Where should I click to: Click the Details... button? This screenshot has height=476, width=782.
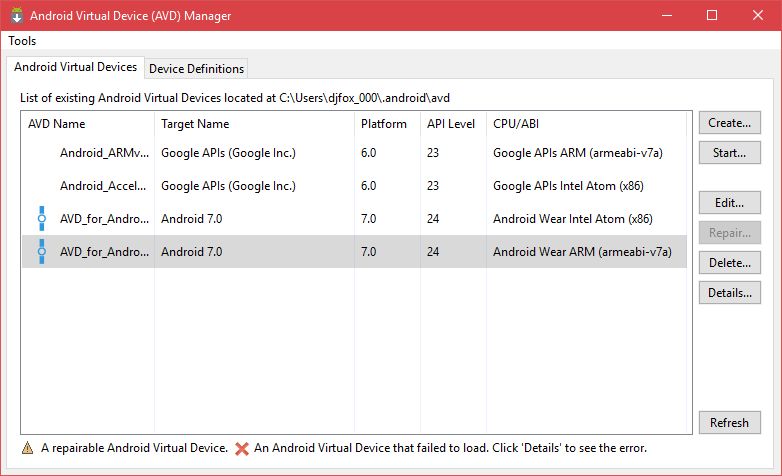pyautogui.click(x=730, y=292)
